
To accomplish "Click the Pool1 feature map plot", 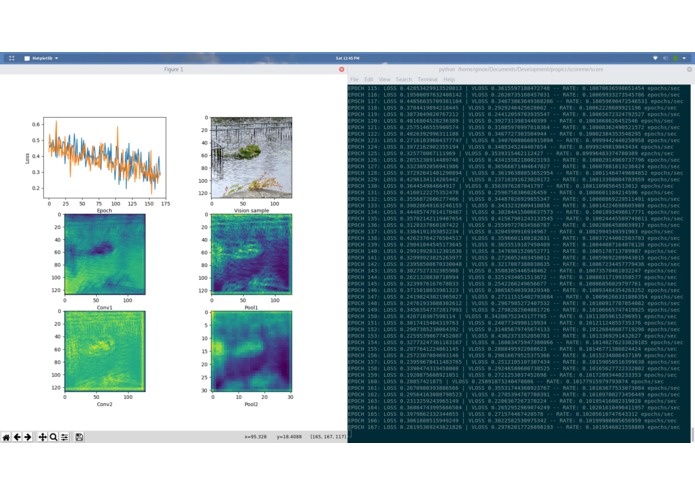I will click(x=252, y=254).
